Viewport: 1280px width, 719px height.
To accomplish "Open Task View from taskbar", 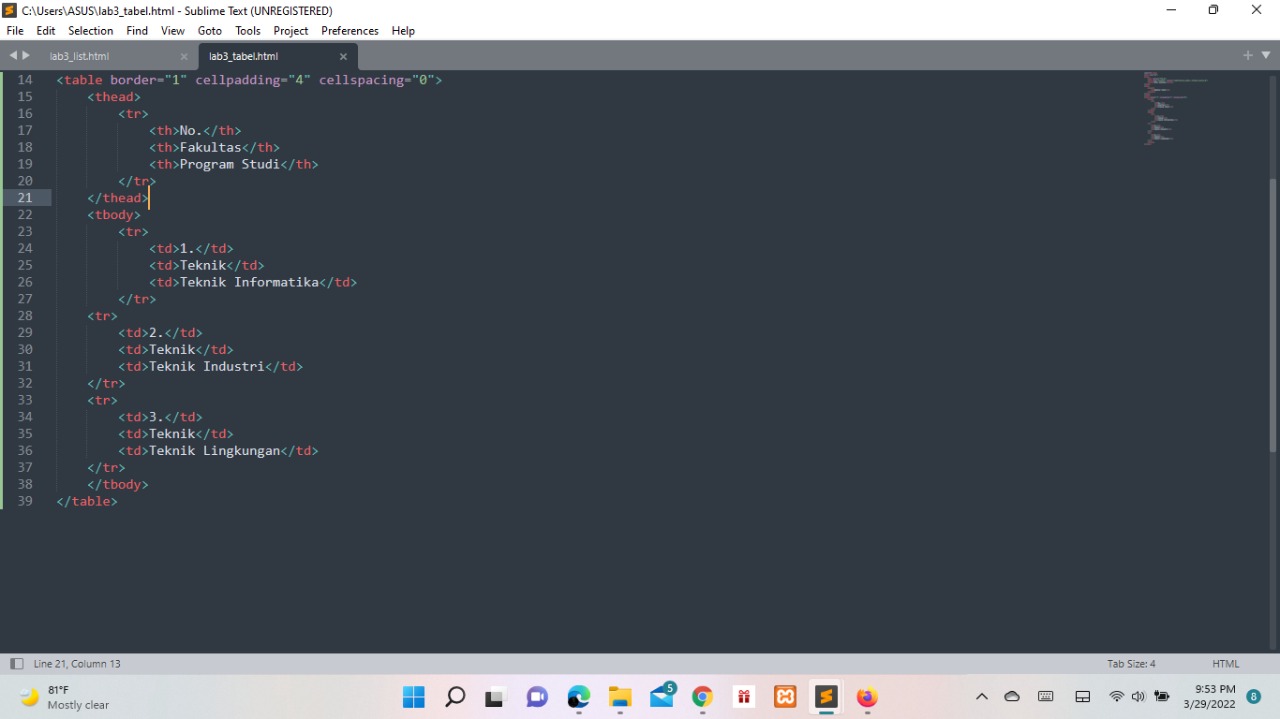I will 495,697.
